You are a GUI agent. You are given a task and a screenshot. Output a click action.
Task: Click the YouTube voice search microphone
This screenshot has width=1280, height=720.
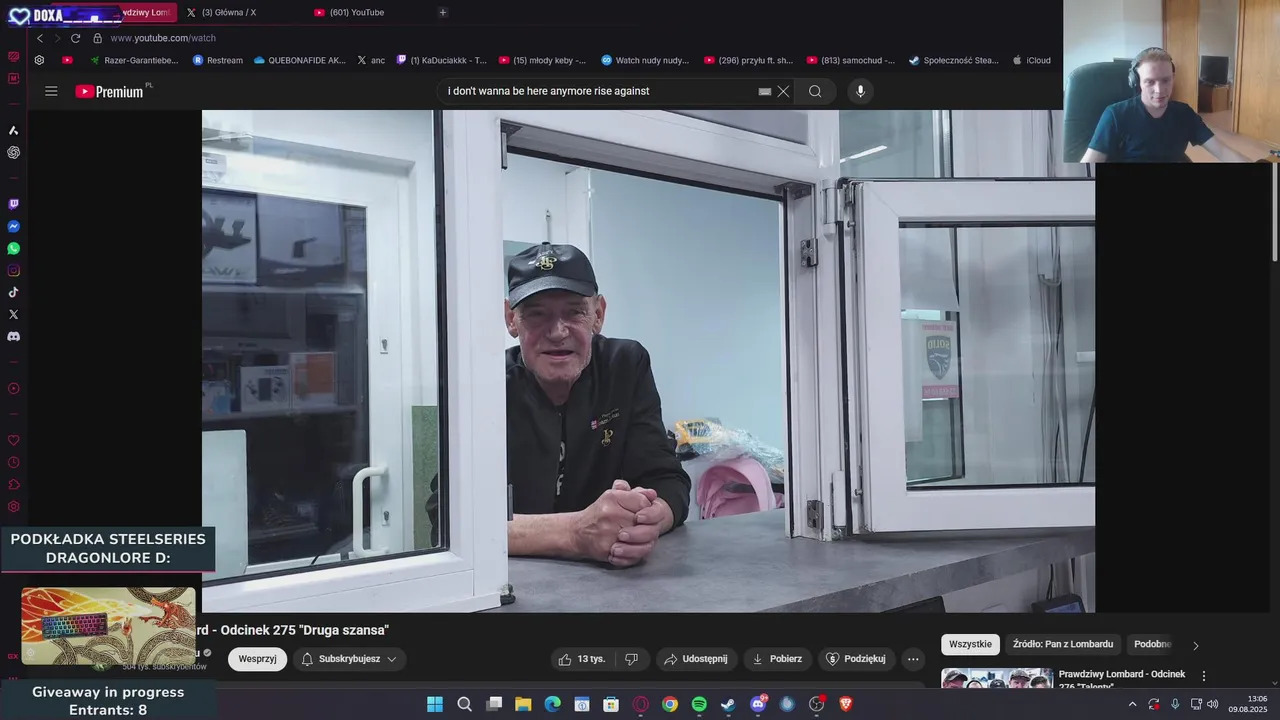(860, 91)
